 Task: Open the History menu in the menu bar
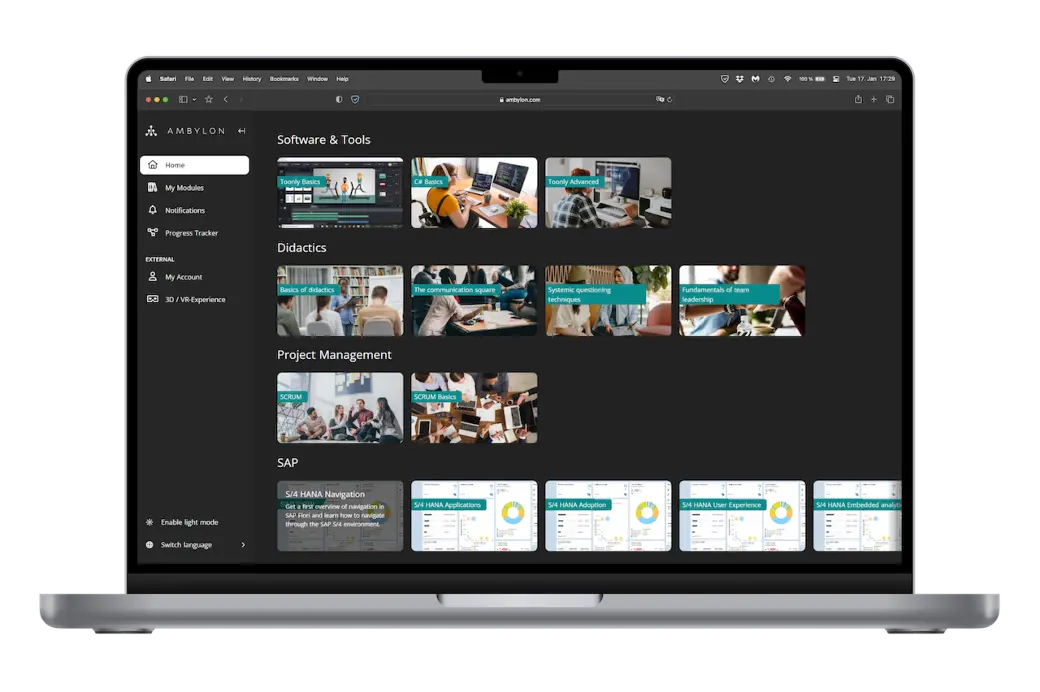pyautogui.click(x=252, y=79)
